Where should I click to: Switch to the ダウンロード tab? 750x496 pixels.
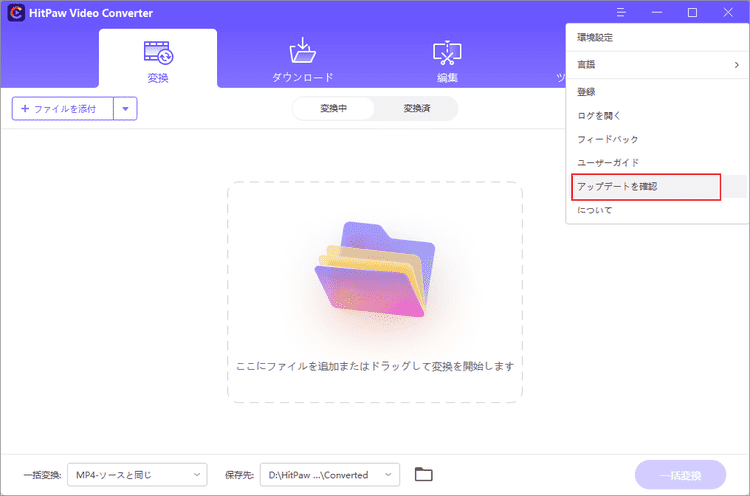pyautogui.click(x=303, y=60)
